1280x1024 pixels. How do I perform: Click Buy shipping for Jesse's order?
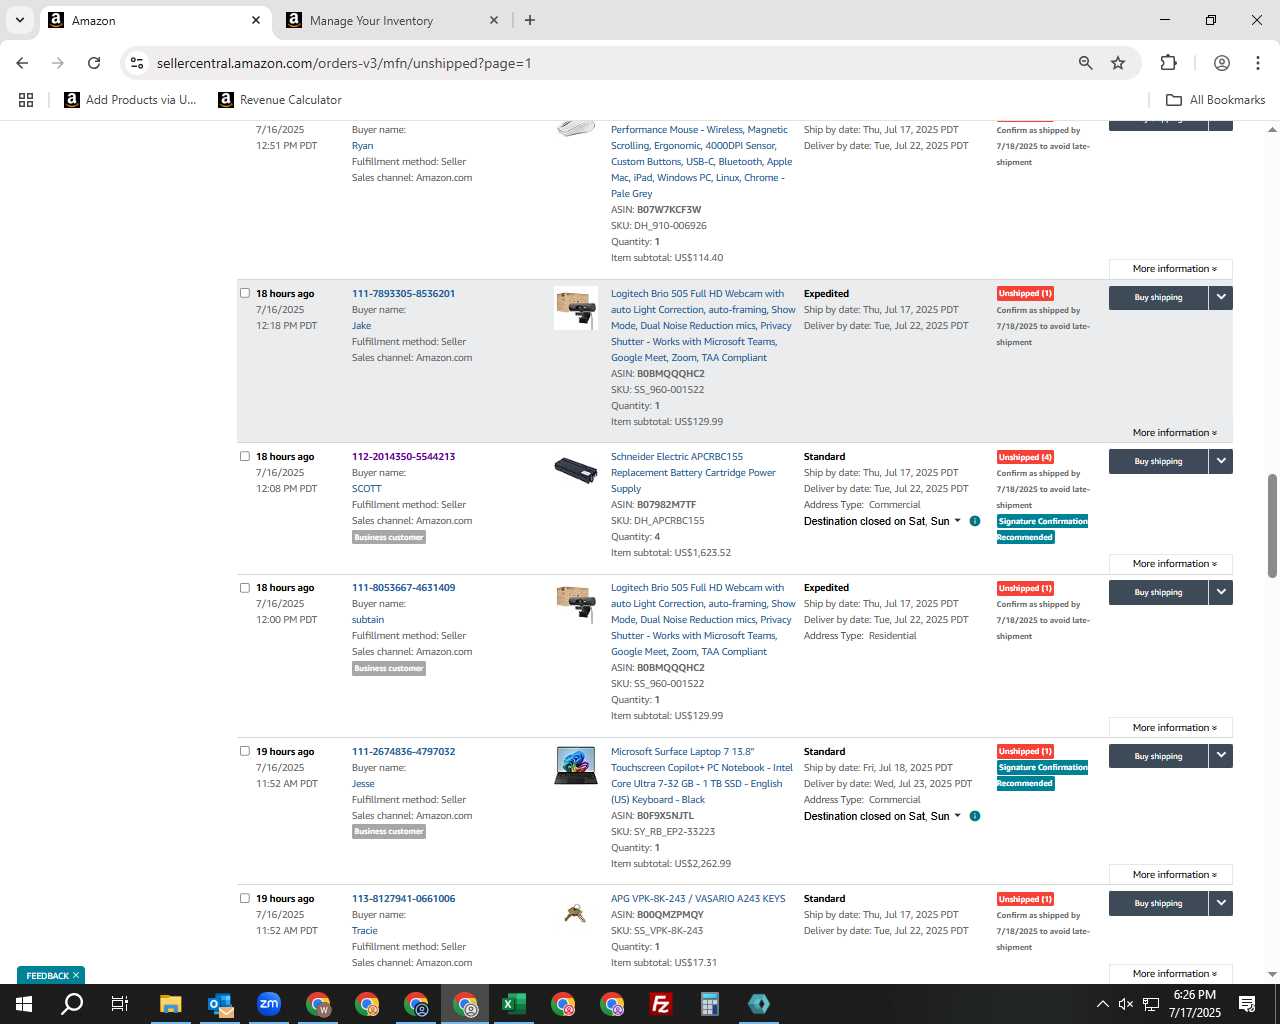(1158, 756)
